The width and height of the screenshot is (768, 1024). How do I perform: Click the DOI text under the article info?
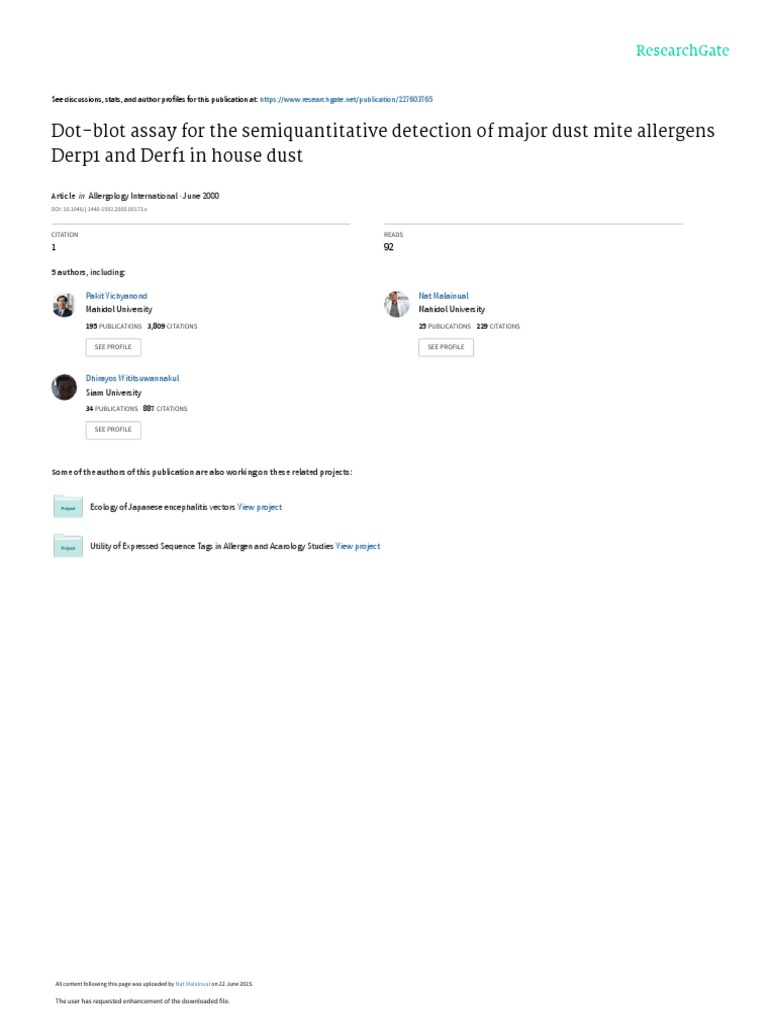[99, 209]
